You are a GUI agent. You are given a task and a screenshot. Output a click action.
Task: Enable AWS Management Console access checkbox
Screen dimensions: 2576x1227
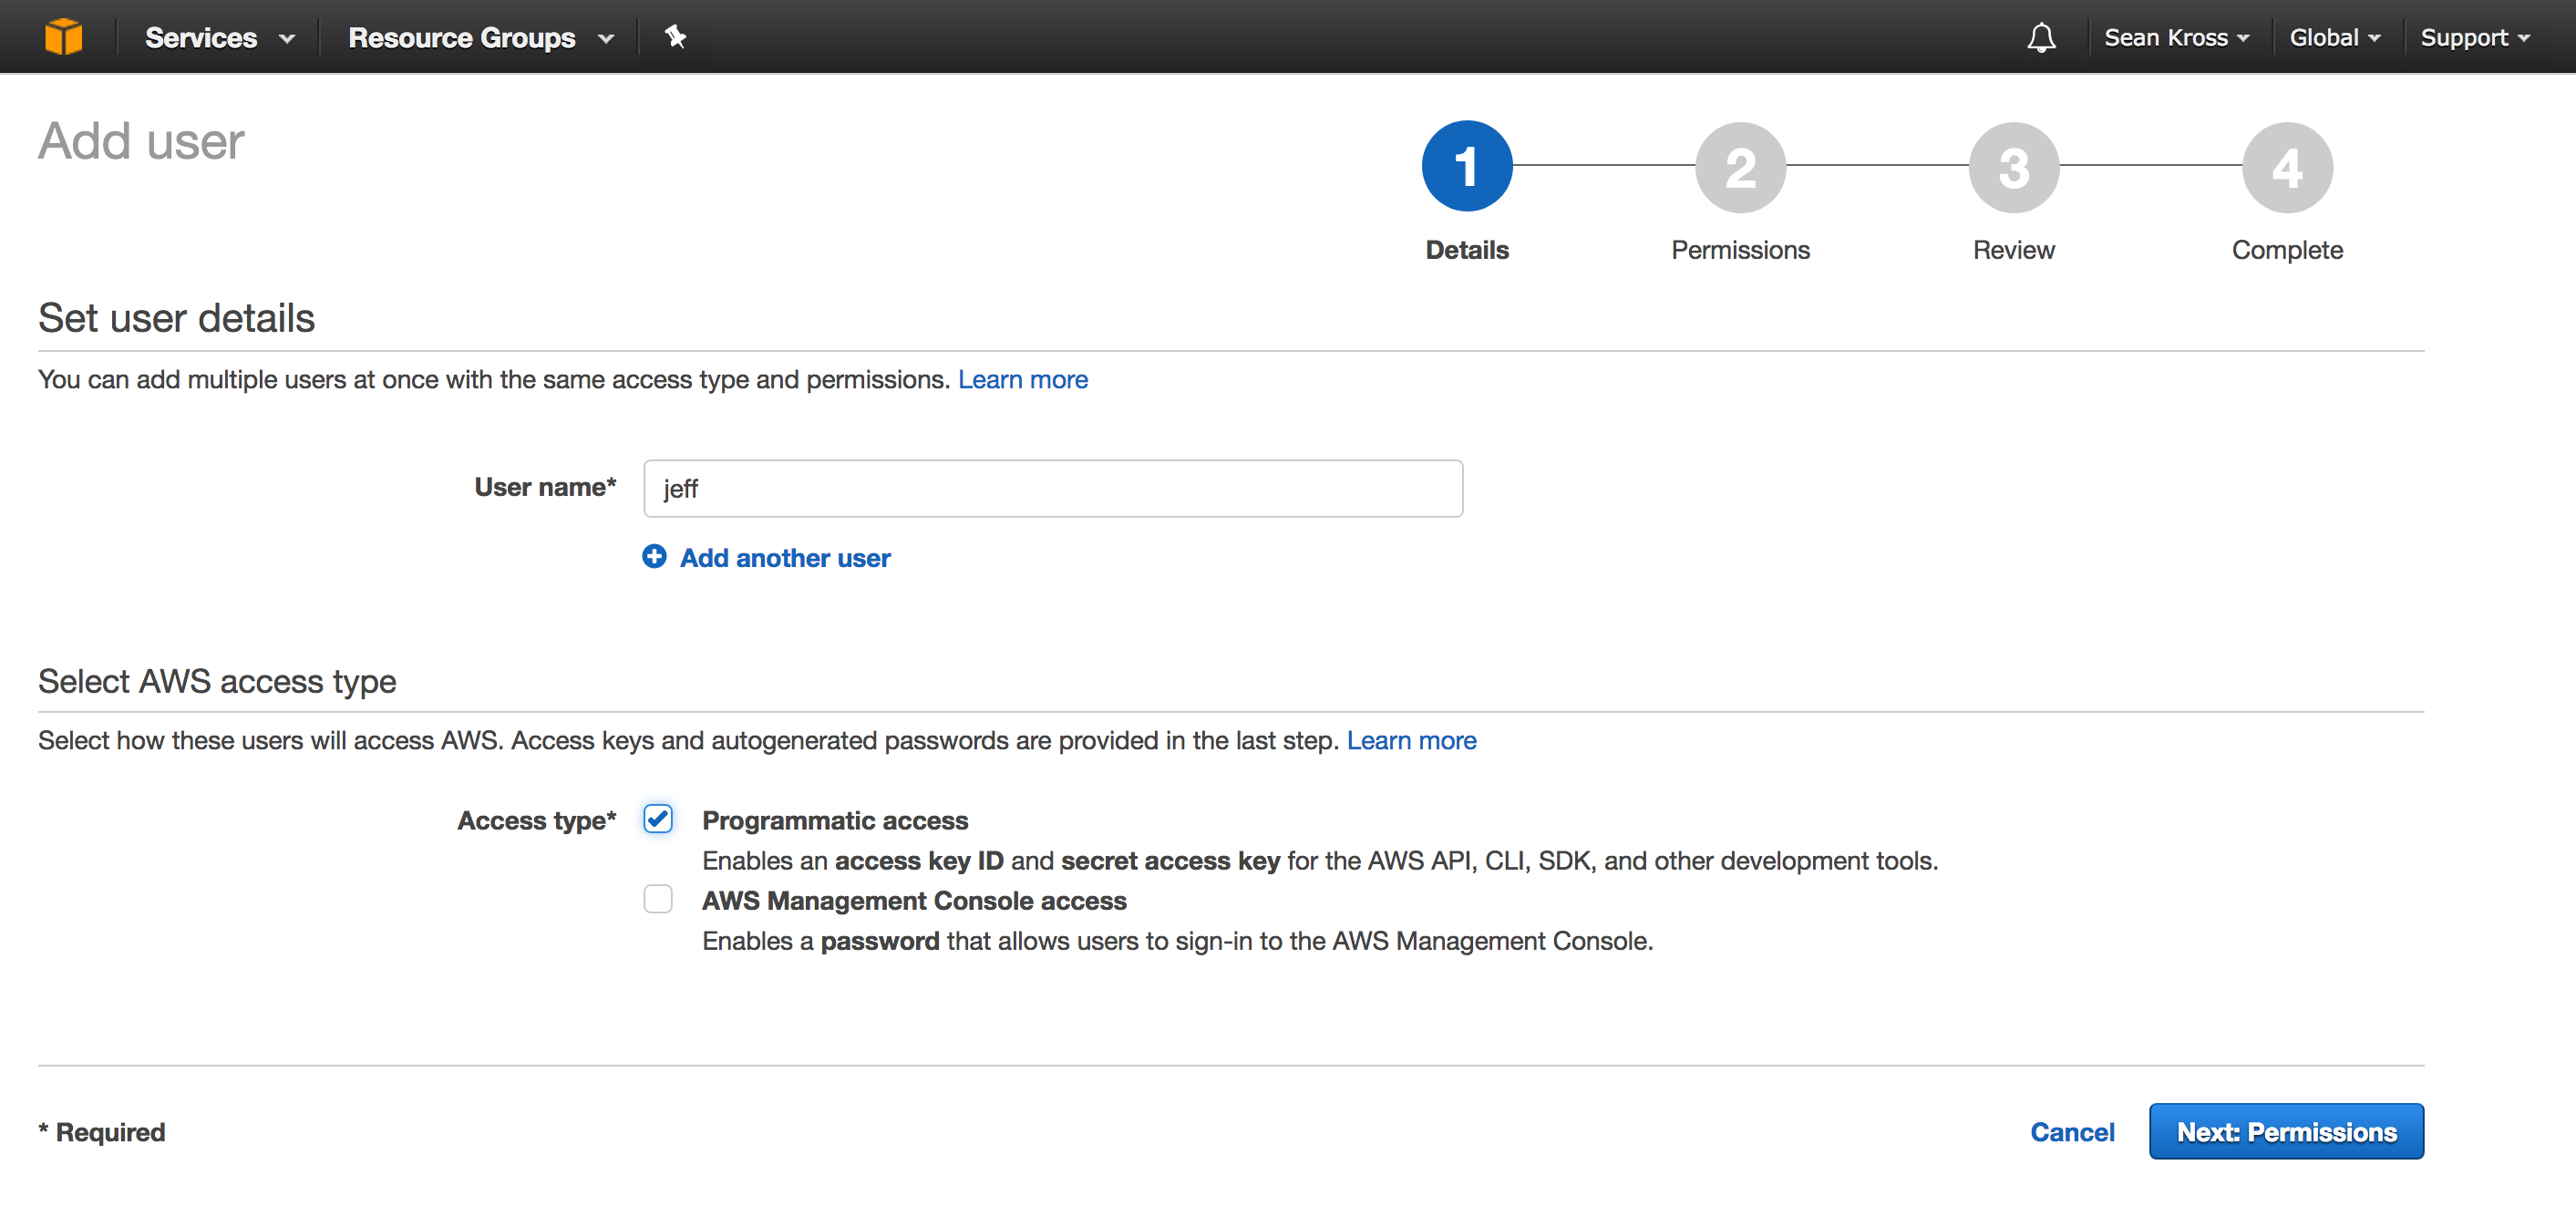click(658, 899)
